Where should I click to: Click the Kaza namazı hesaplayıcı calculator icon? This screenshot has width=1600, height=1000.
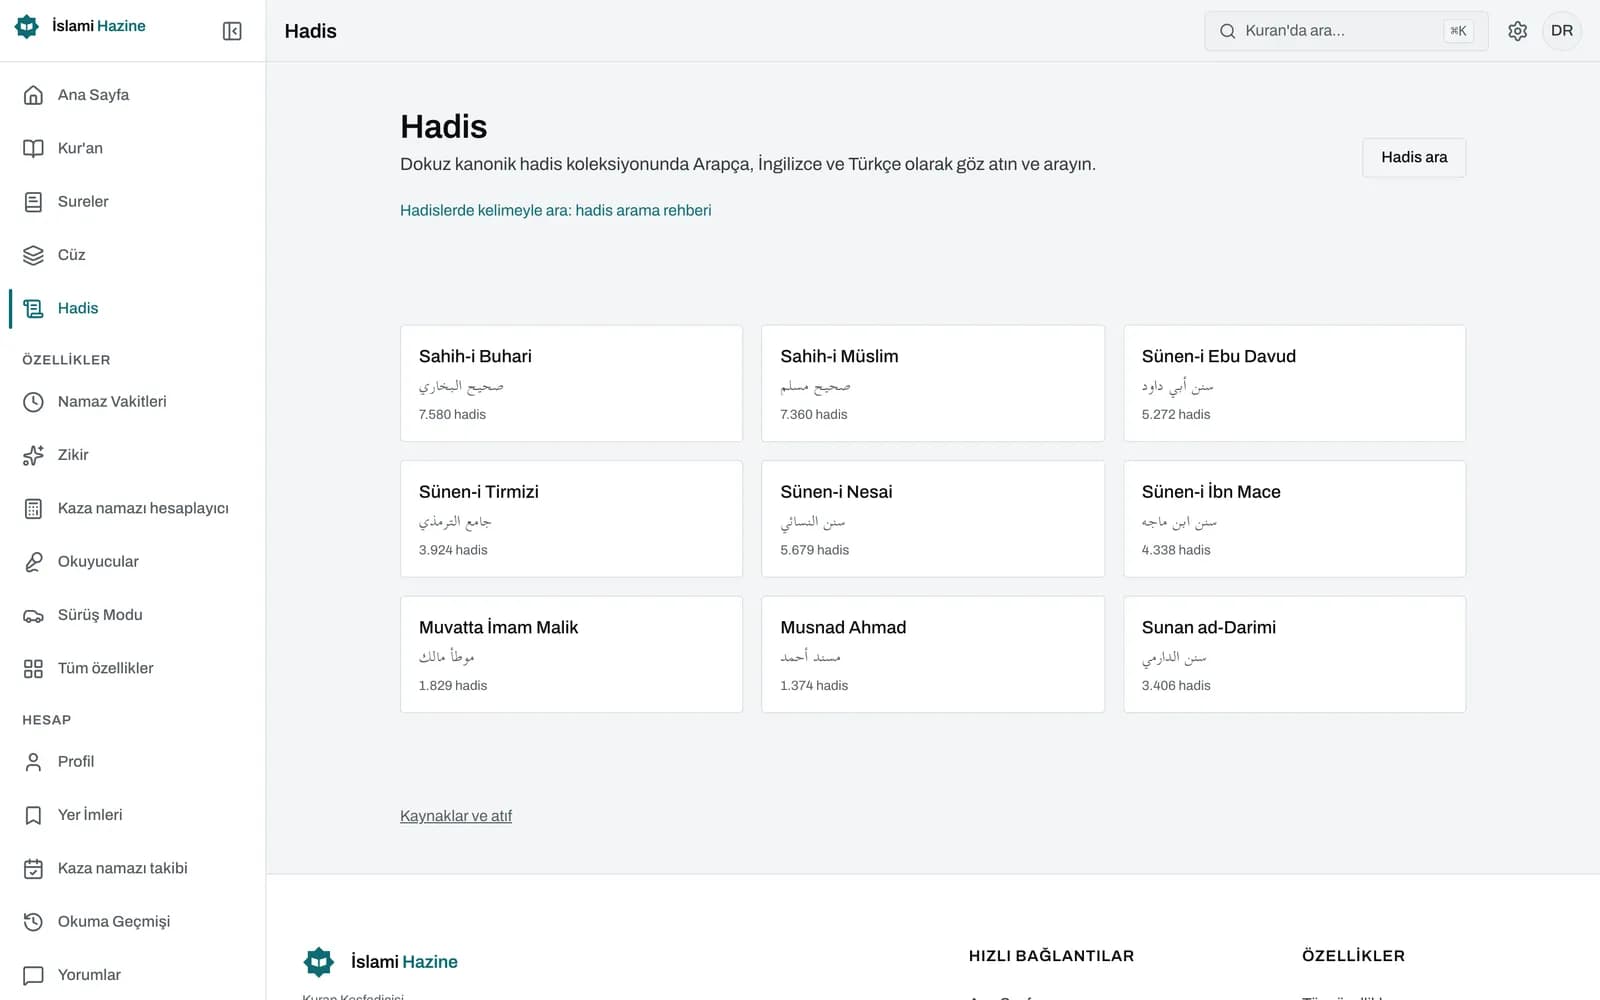(x=33, y=508)
